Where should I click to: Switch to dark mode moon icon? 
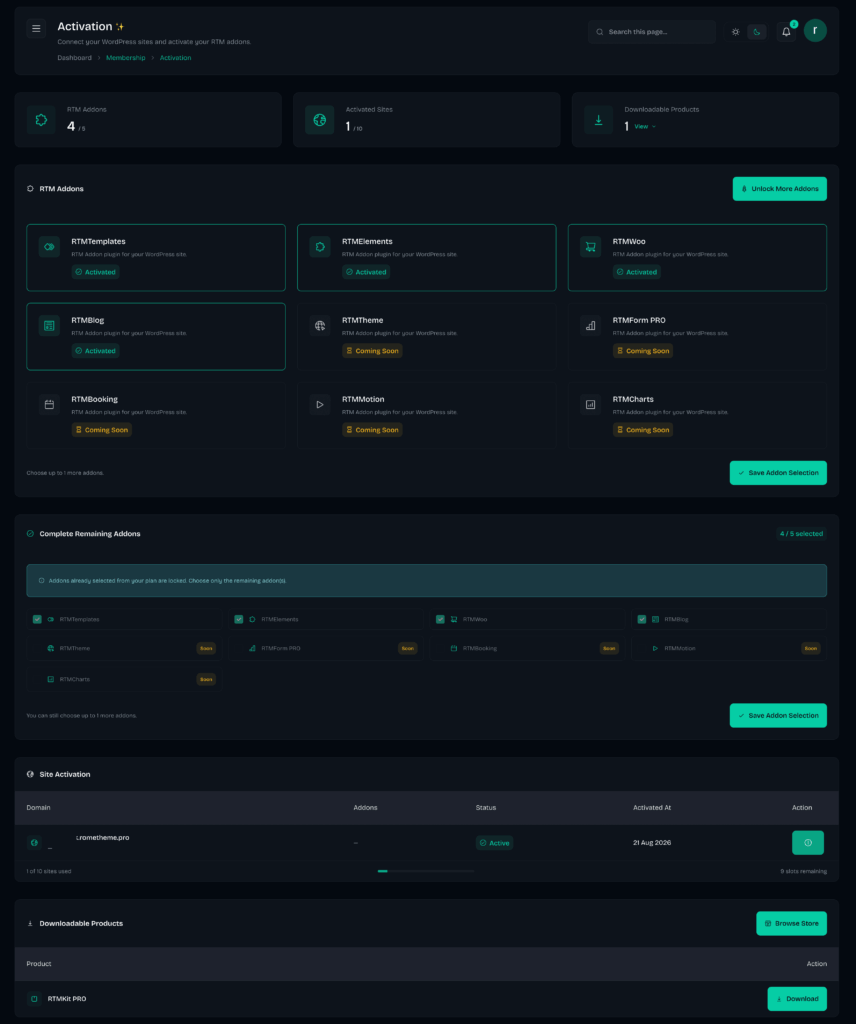point(757,31)
